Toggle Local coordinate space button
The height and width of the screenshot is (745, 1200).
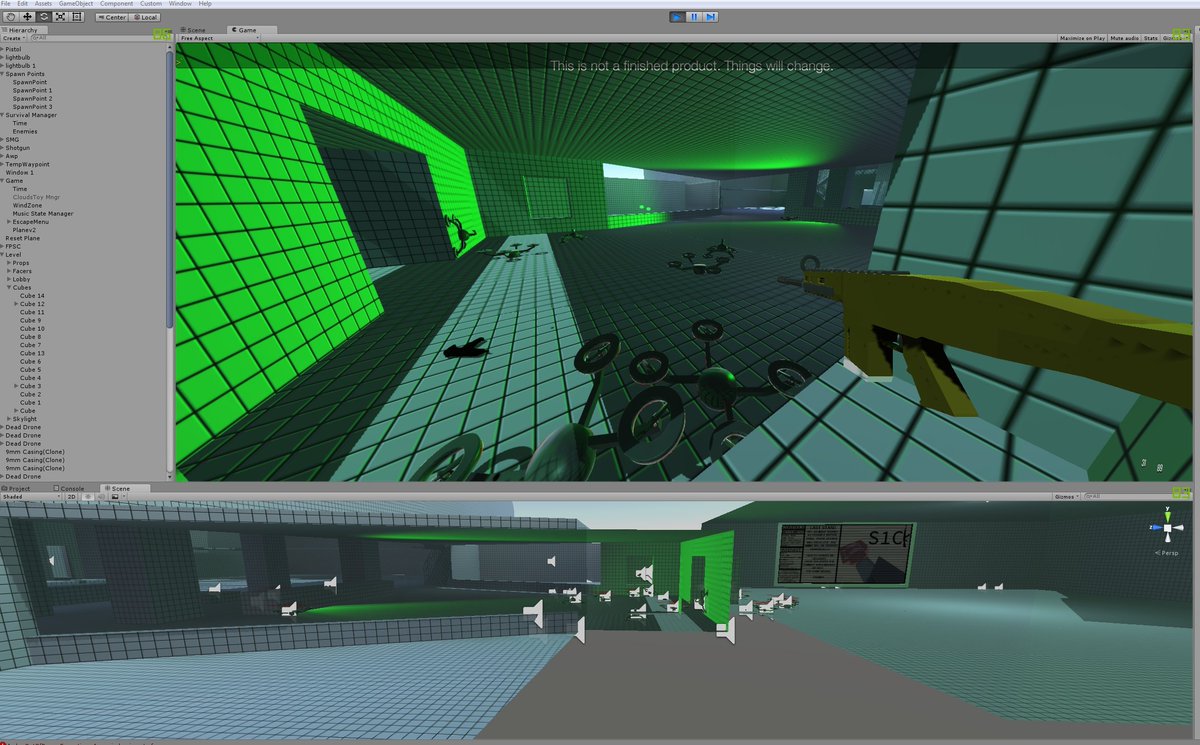145,17
